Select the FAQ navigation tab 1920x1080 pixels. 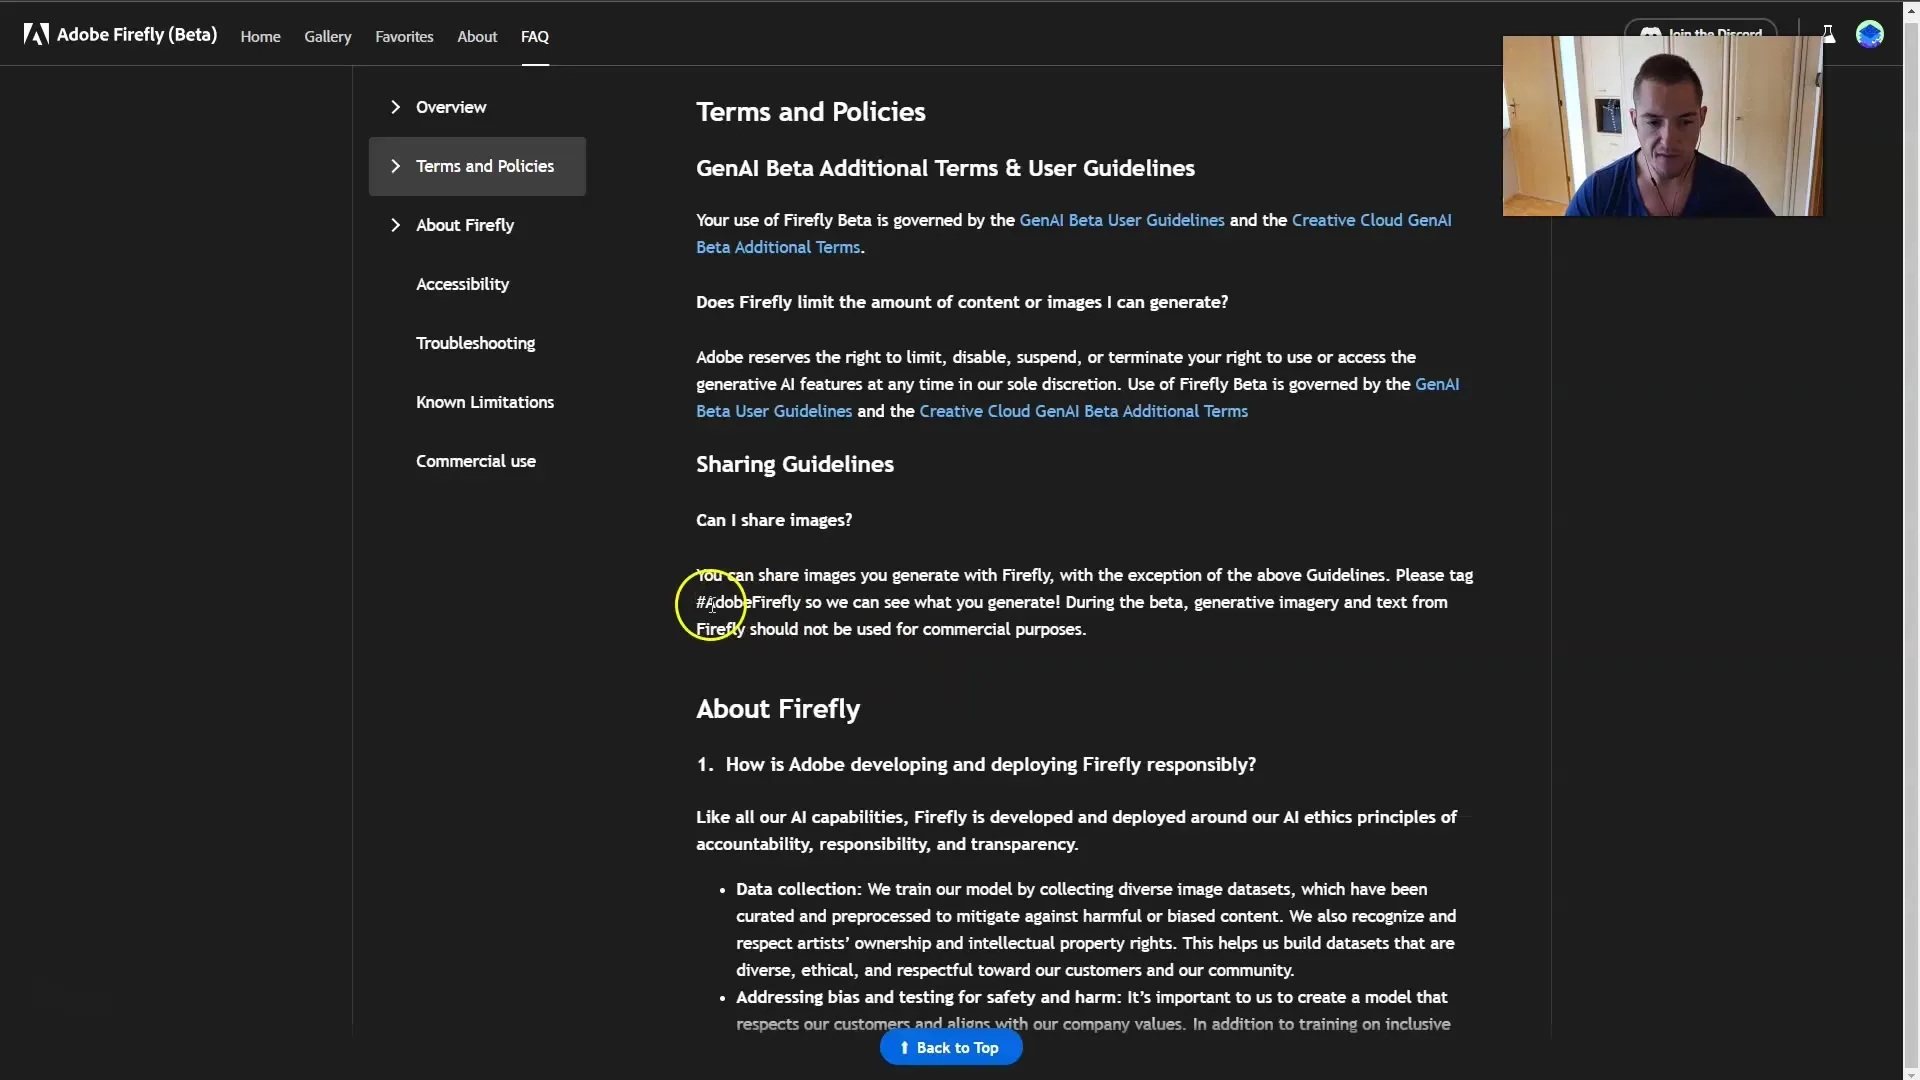[534, 36]
